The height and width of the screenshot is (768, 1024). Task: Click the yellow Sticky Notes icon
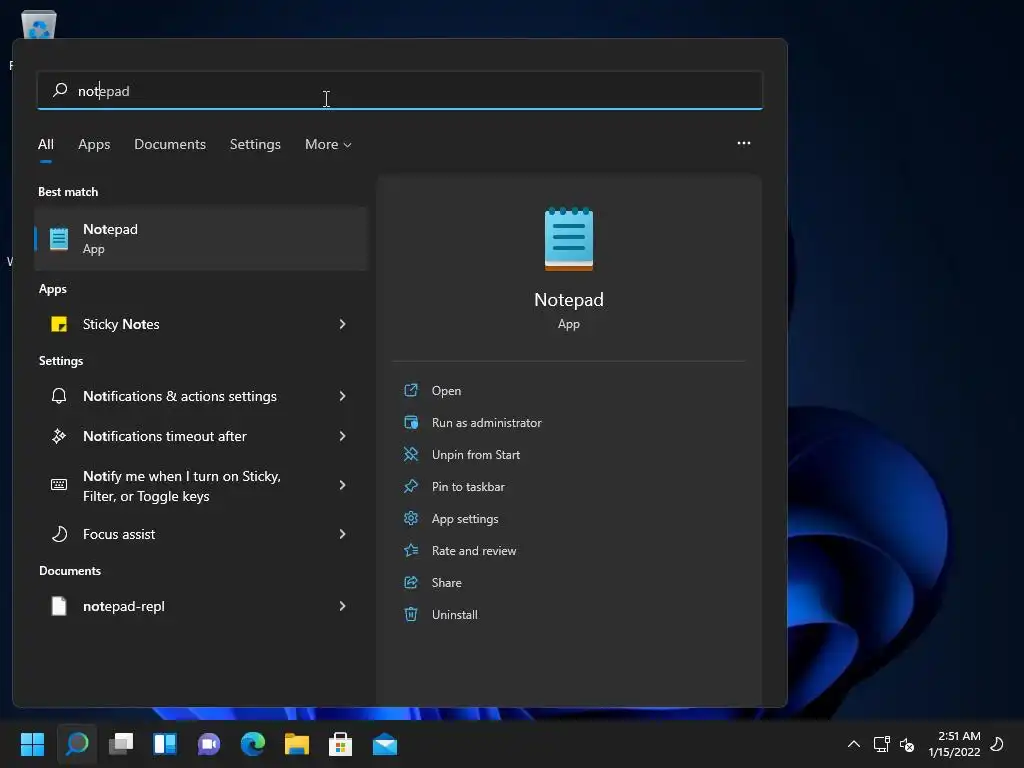click(x=59, y=324)
